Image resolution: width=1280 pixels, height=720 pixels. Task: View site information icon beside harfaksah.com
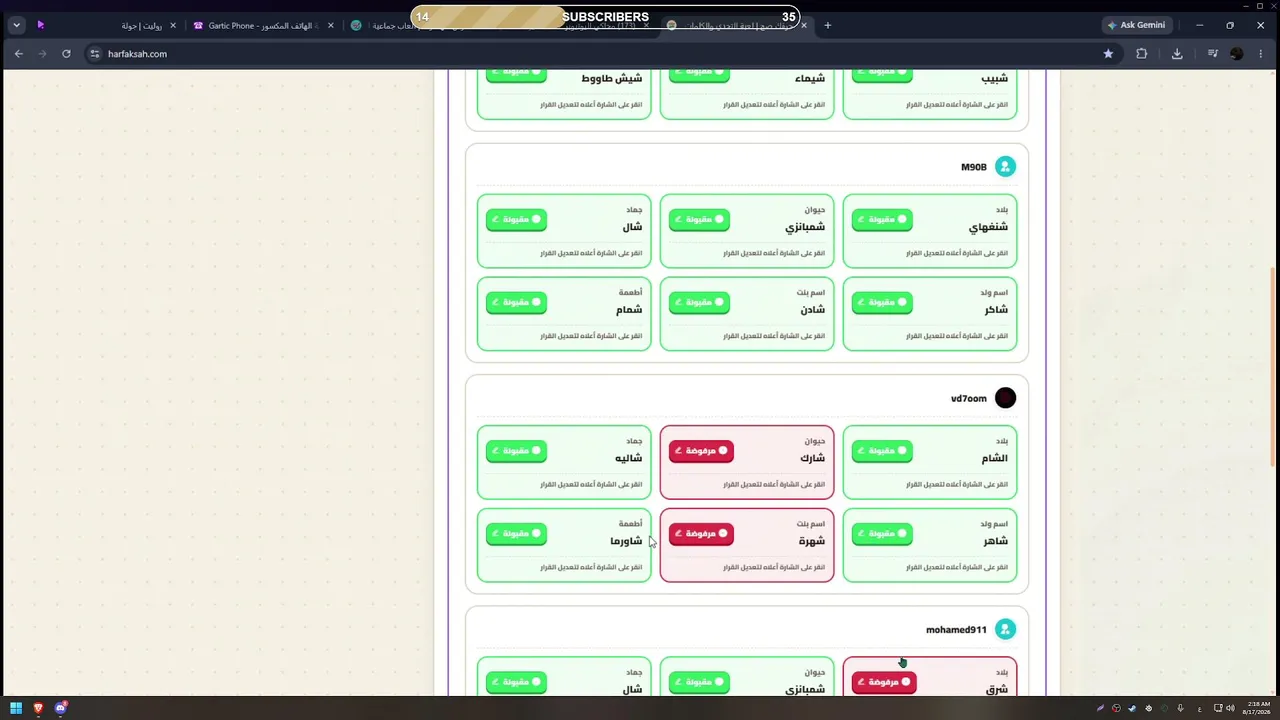pyautogui.click(x=94, y=54)
